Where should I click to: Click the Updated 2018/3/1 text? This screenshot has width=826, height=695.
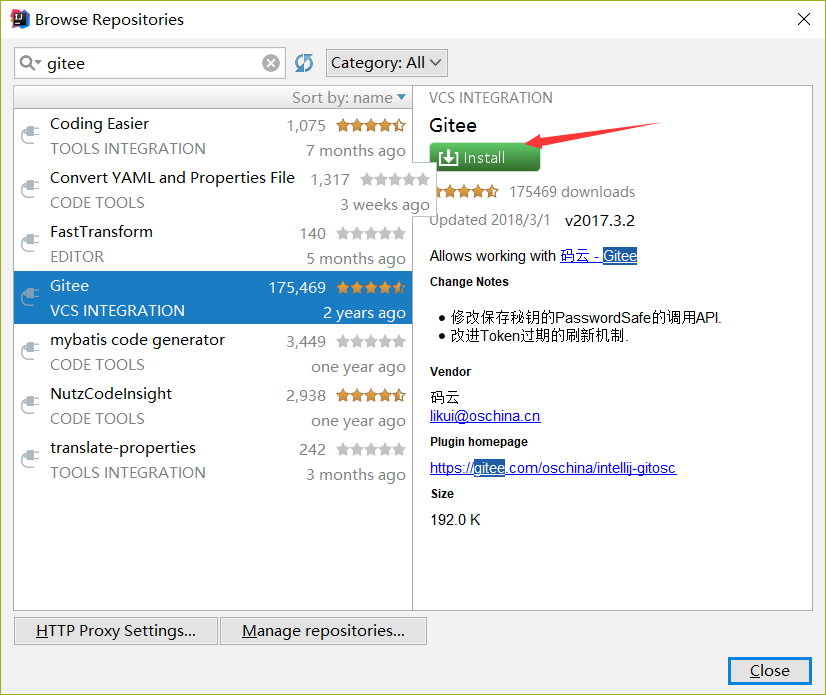tap(490, 220)
